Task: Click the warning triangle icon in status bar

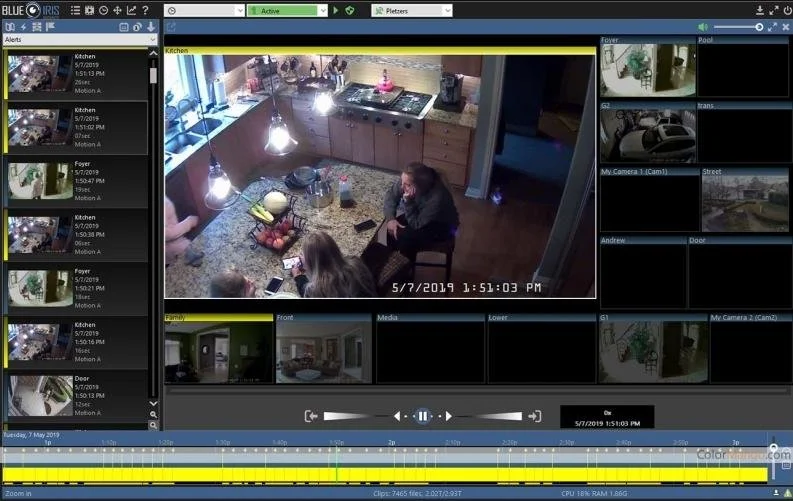Action: [787, 493]
